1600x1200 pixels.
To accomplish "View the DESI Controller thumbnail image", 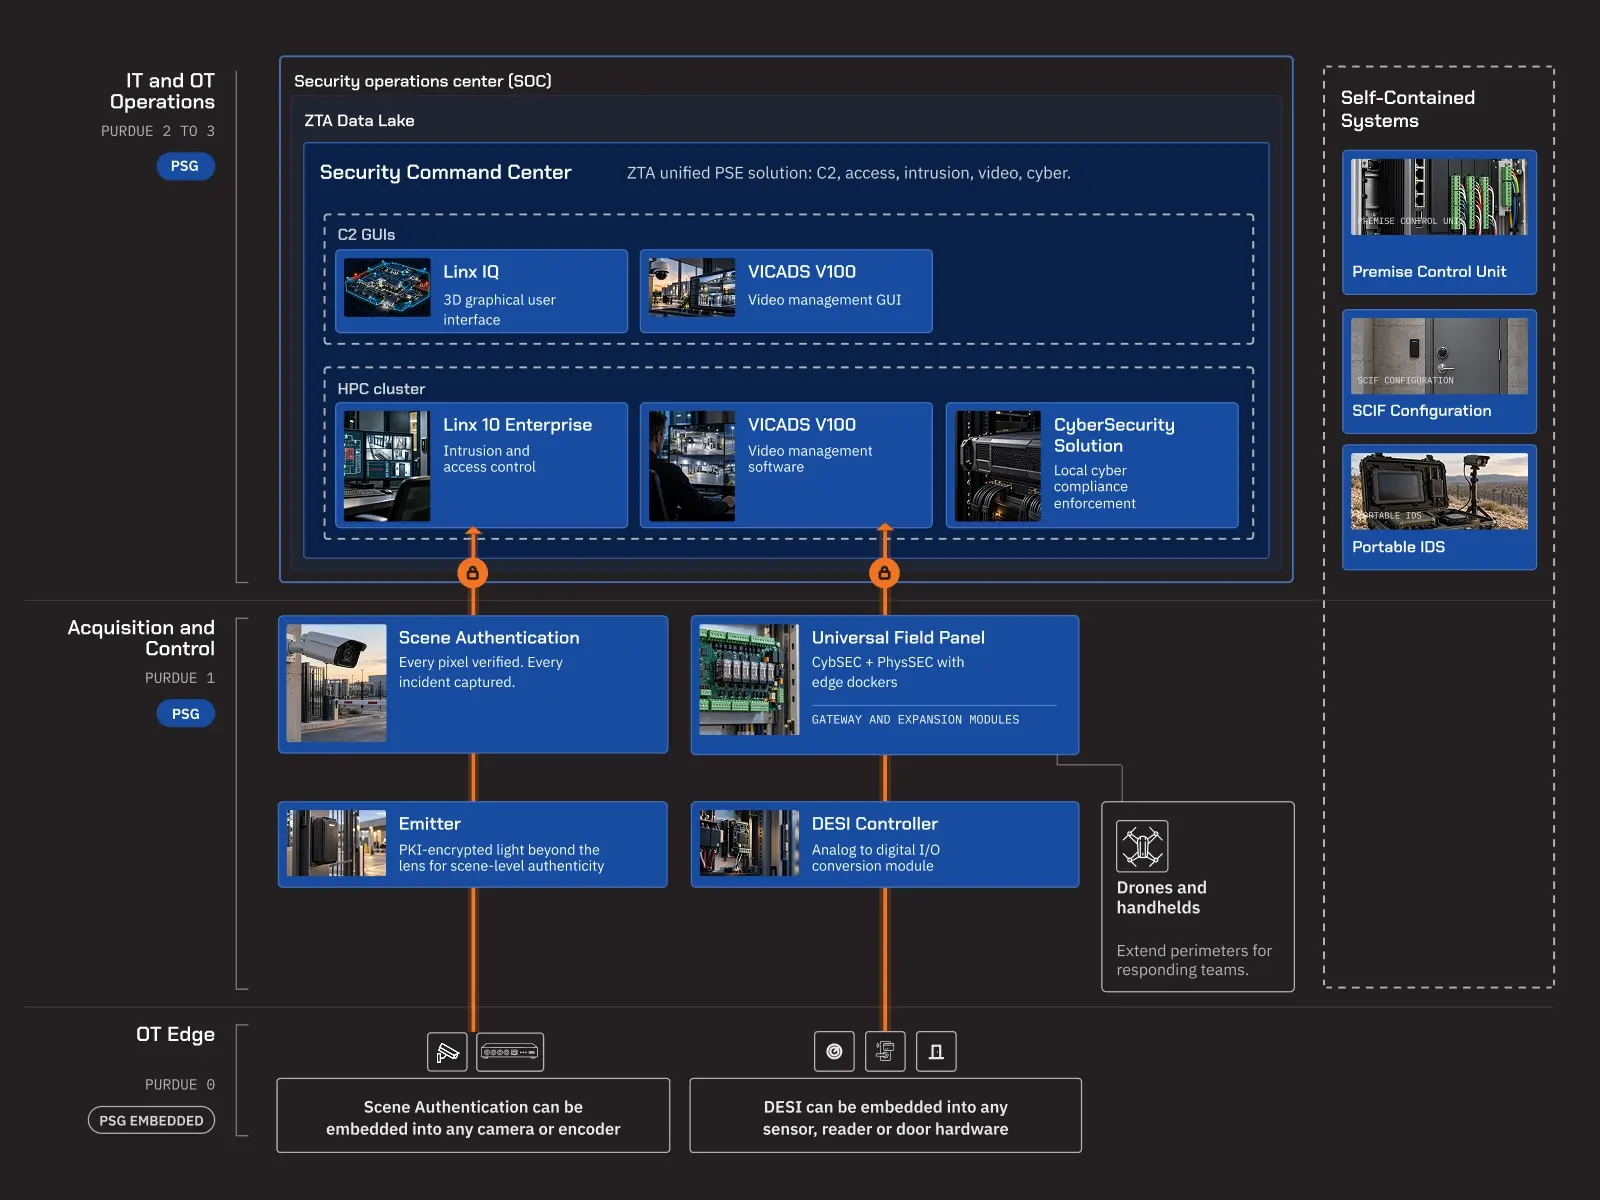I will point(749,843).
